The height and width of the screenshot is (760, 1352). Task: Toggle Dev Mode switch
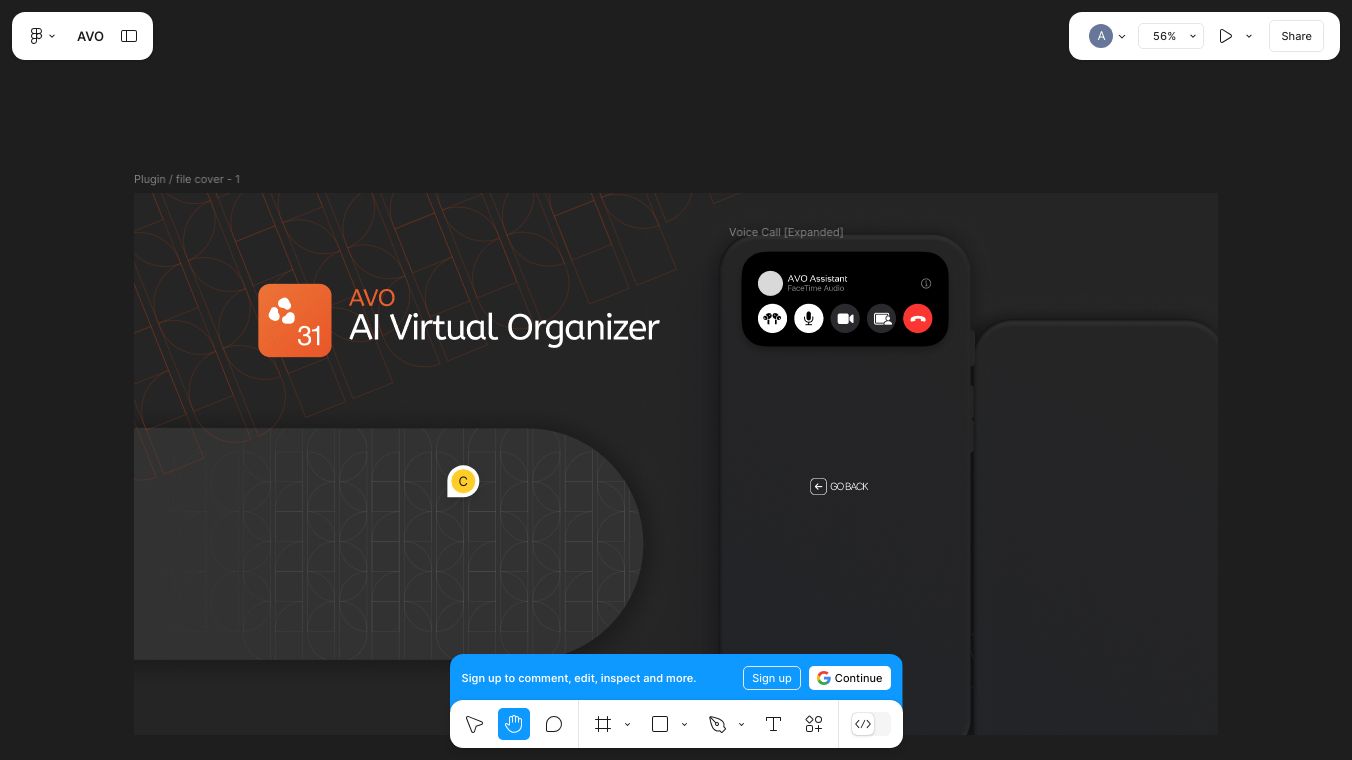pos(870,724)
